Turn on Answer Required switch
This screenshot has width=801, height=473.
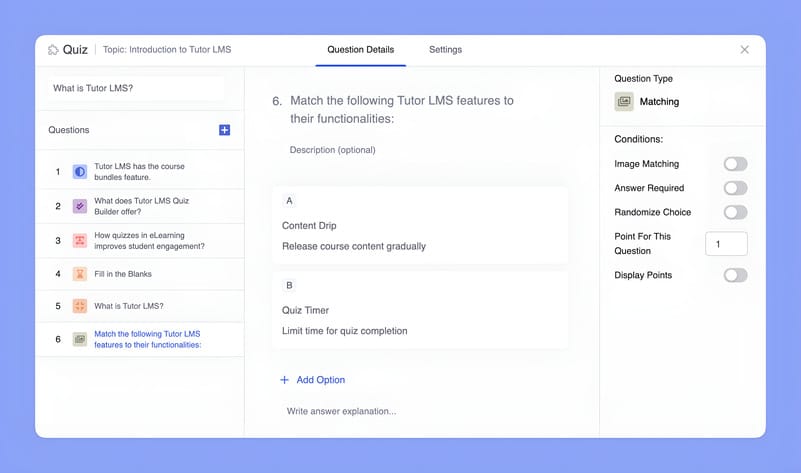pyautogui.click(x=735, y=188)
